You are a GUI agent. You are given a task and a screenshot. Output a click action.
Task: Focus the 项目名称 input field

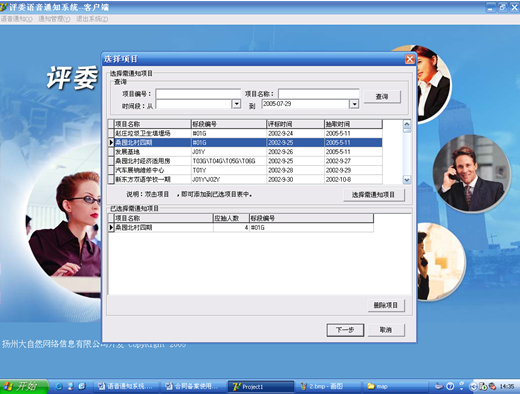(319, 94)
